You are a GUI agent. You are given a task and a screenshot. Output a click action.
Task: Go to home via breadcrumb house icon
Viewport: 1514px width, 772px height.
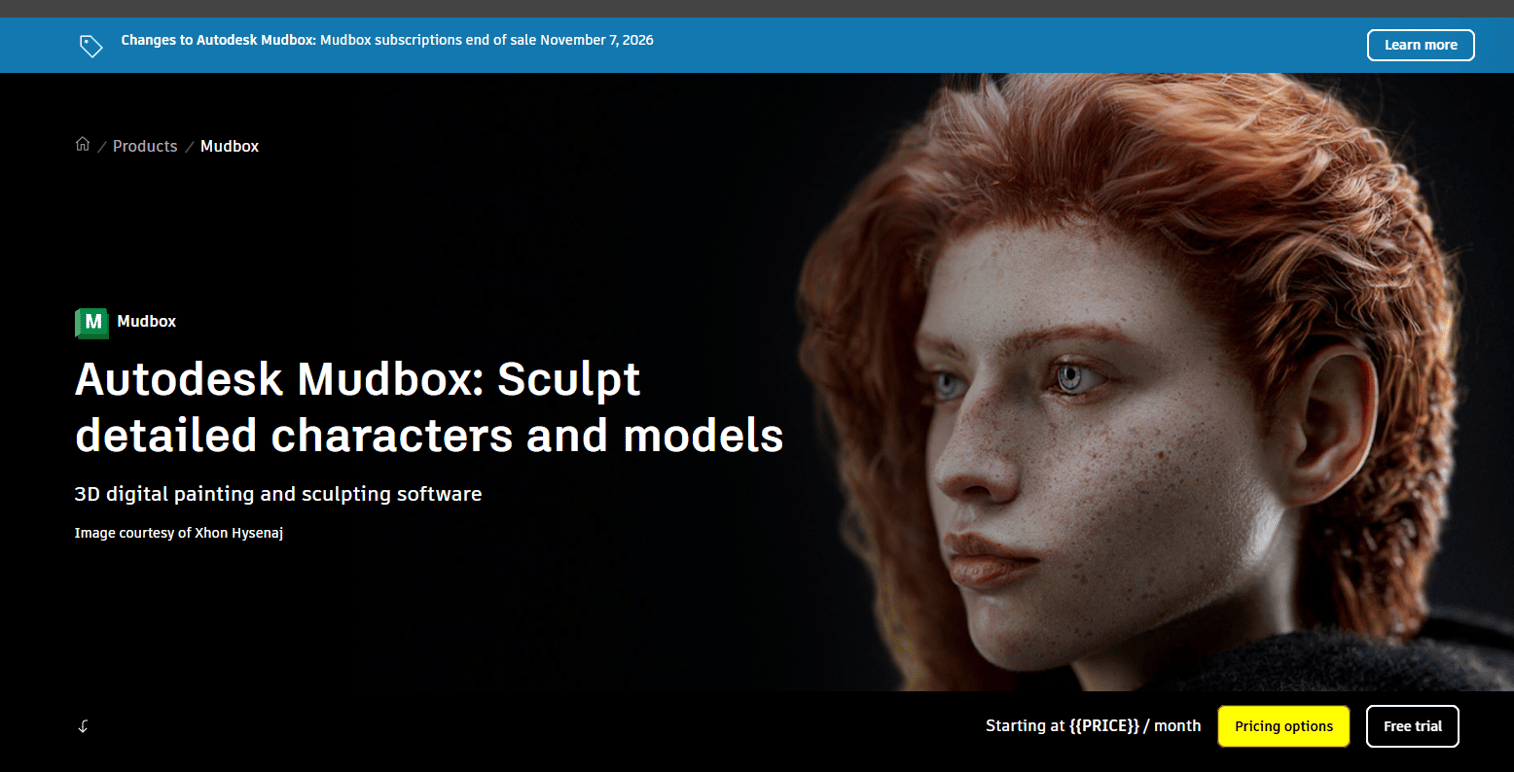[82, 145]
